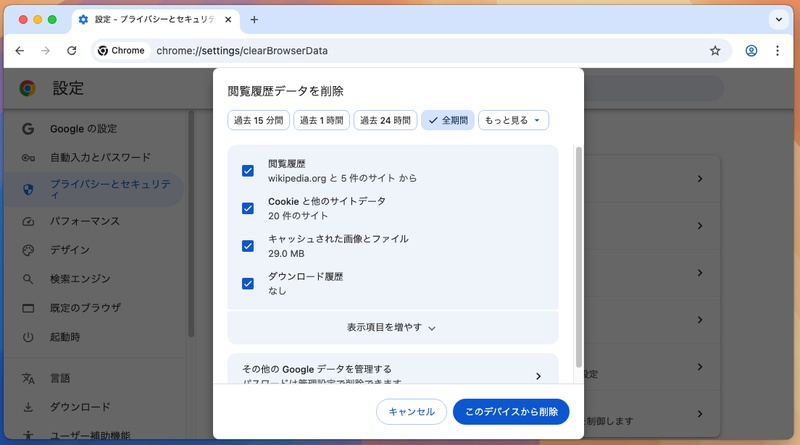This screenshot has height=445, width=800.
Task: Open the もっと見る dropdown
Action: [x=513, y=120]
